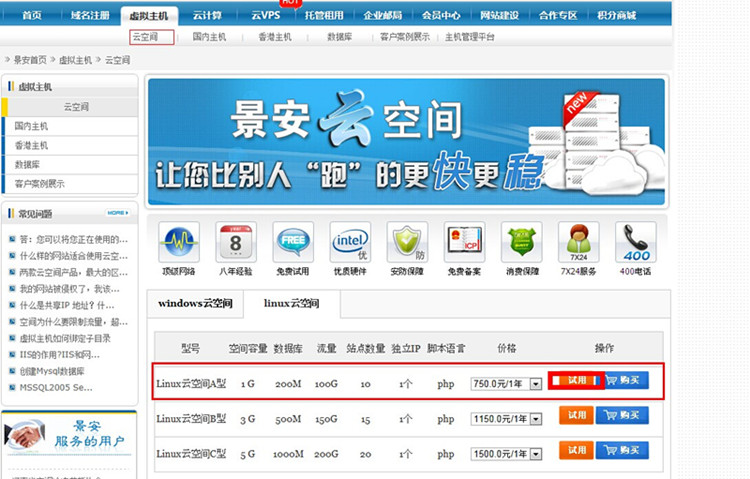Image resolution: width=750 pixels, height=479 pixels.
Task: Click 香港主机 in the left sidebar
Action: point(31,145)
